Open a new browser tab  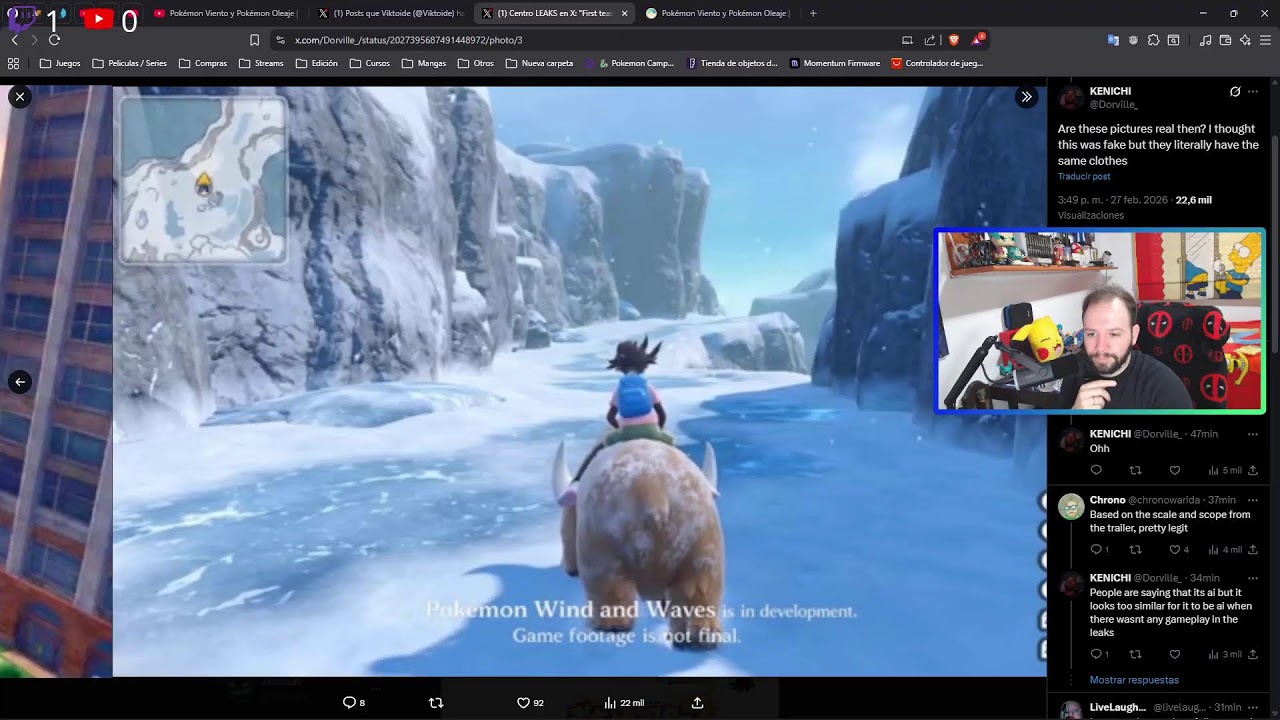[813, 13]
